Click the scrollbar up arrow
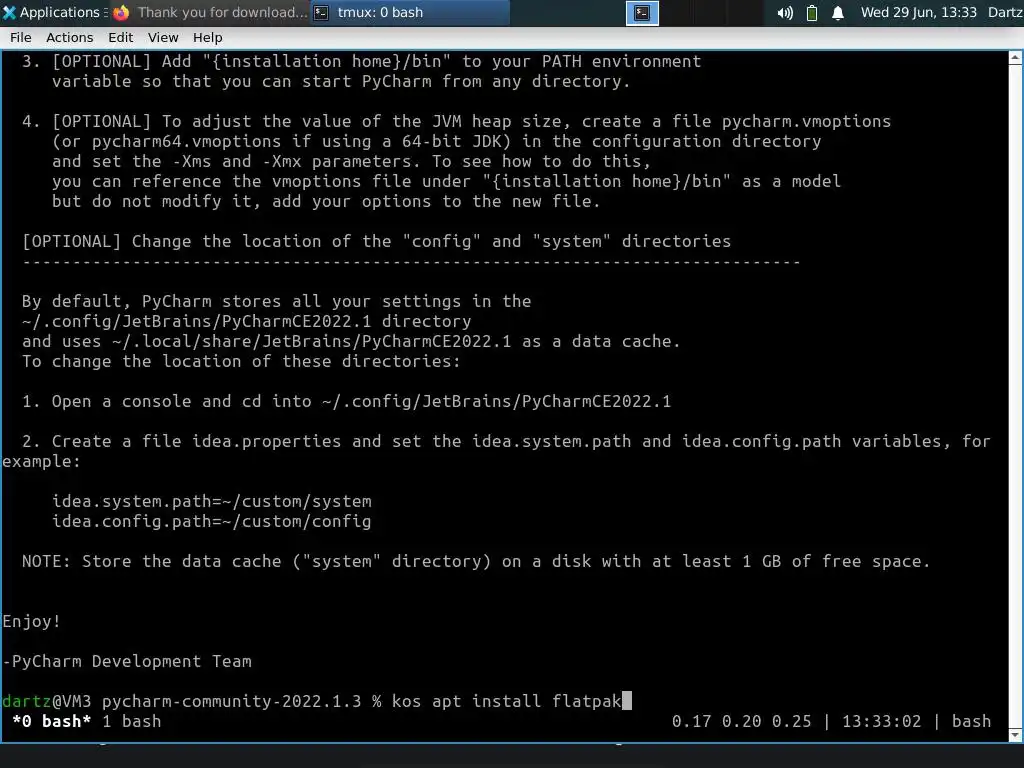 coord(1016,58)
